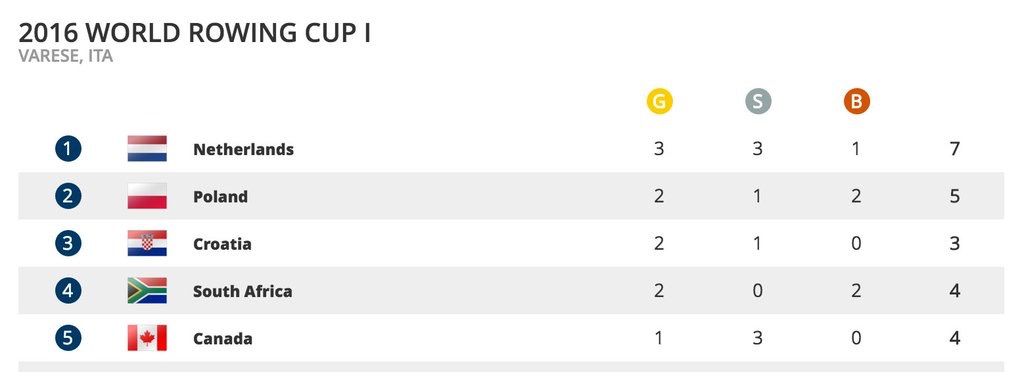The image size is (1024, 372).
Task: Click Netherlands total medal count 7
Action: click(954, 149)
